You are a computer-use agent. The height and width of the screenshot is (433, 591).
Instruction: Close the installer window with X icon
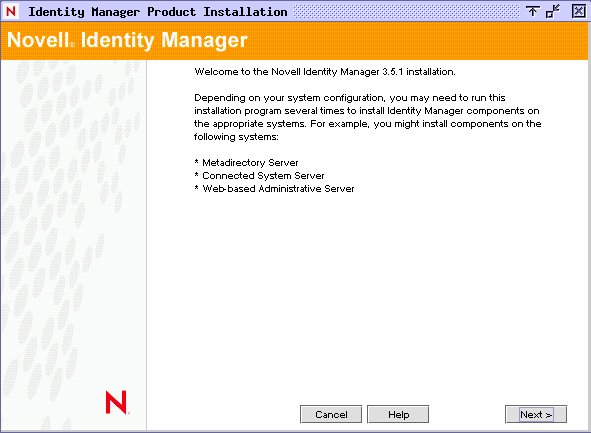579,11
